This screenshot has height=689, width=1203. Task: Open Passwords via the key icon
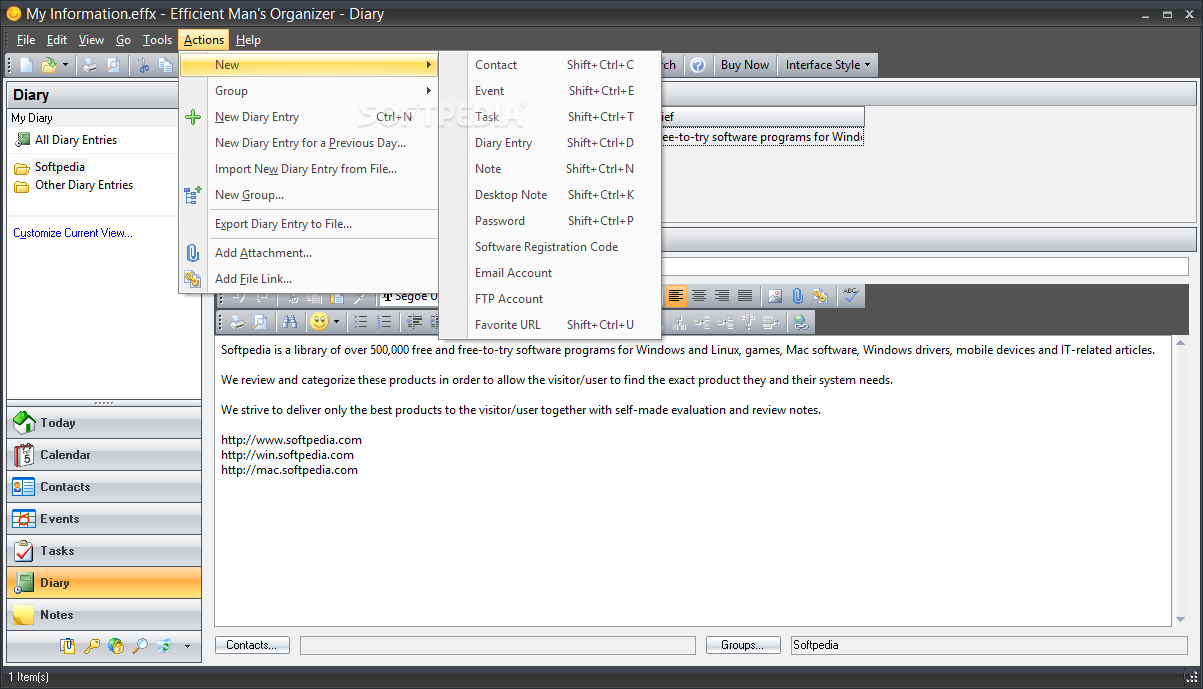click(92, 646)
